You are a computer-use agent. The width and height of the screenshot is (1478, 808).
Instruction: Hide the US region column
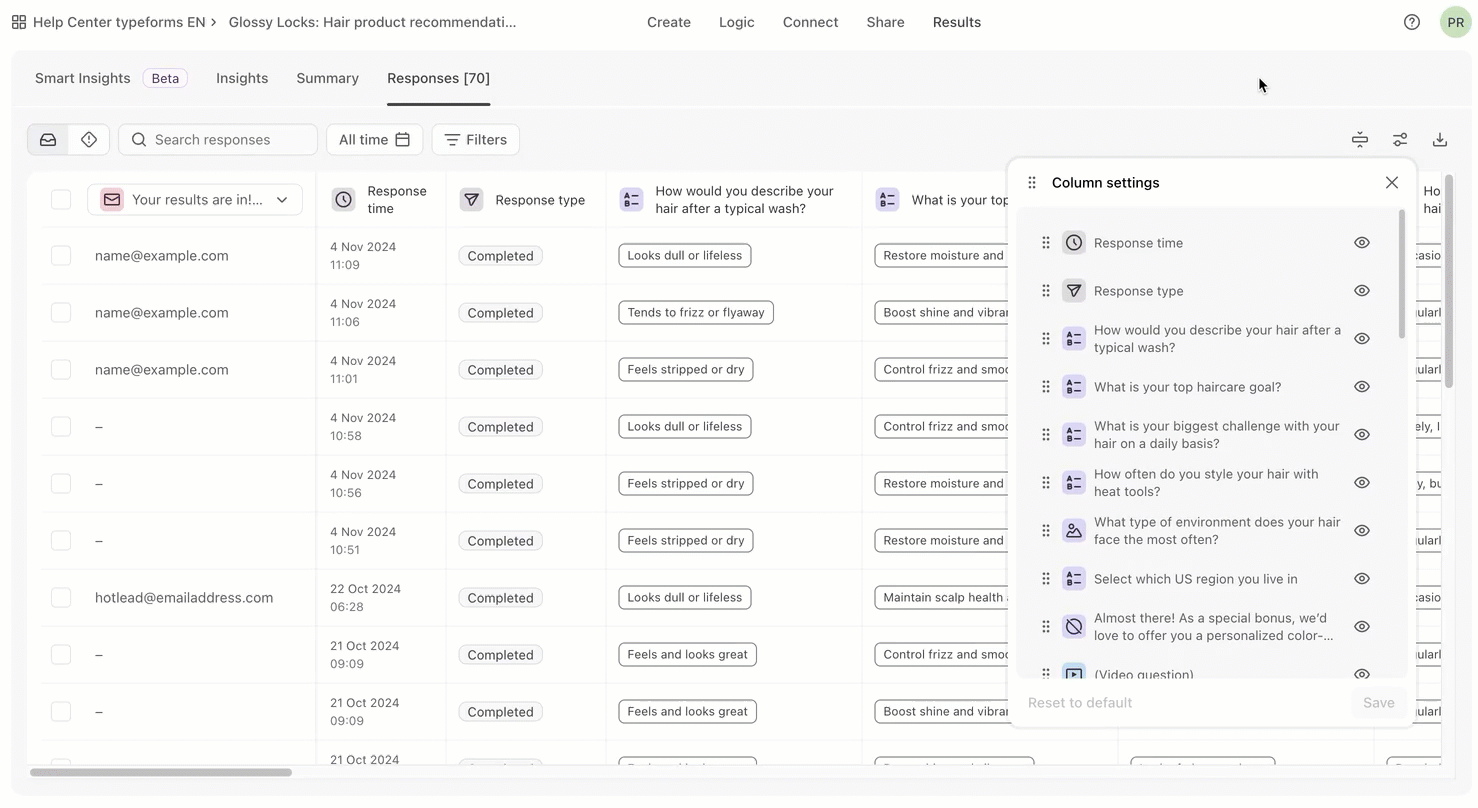pyautogui.click(x=1362, y=579)
